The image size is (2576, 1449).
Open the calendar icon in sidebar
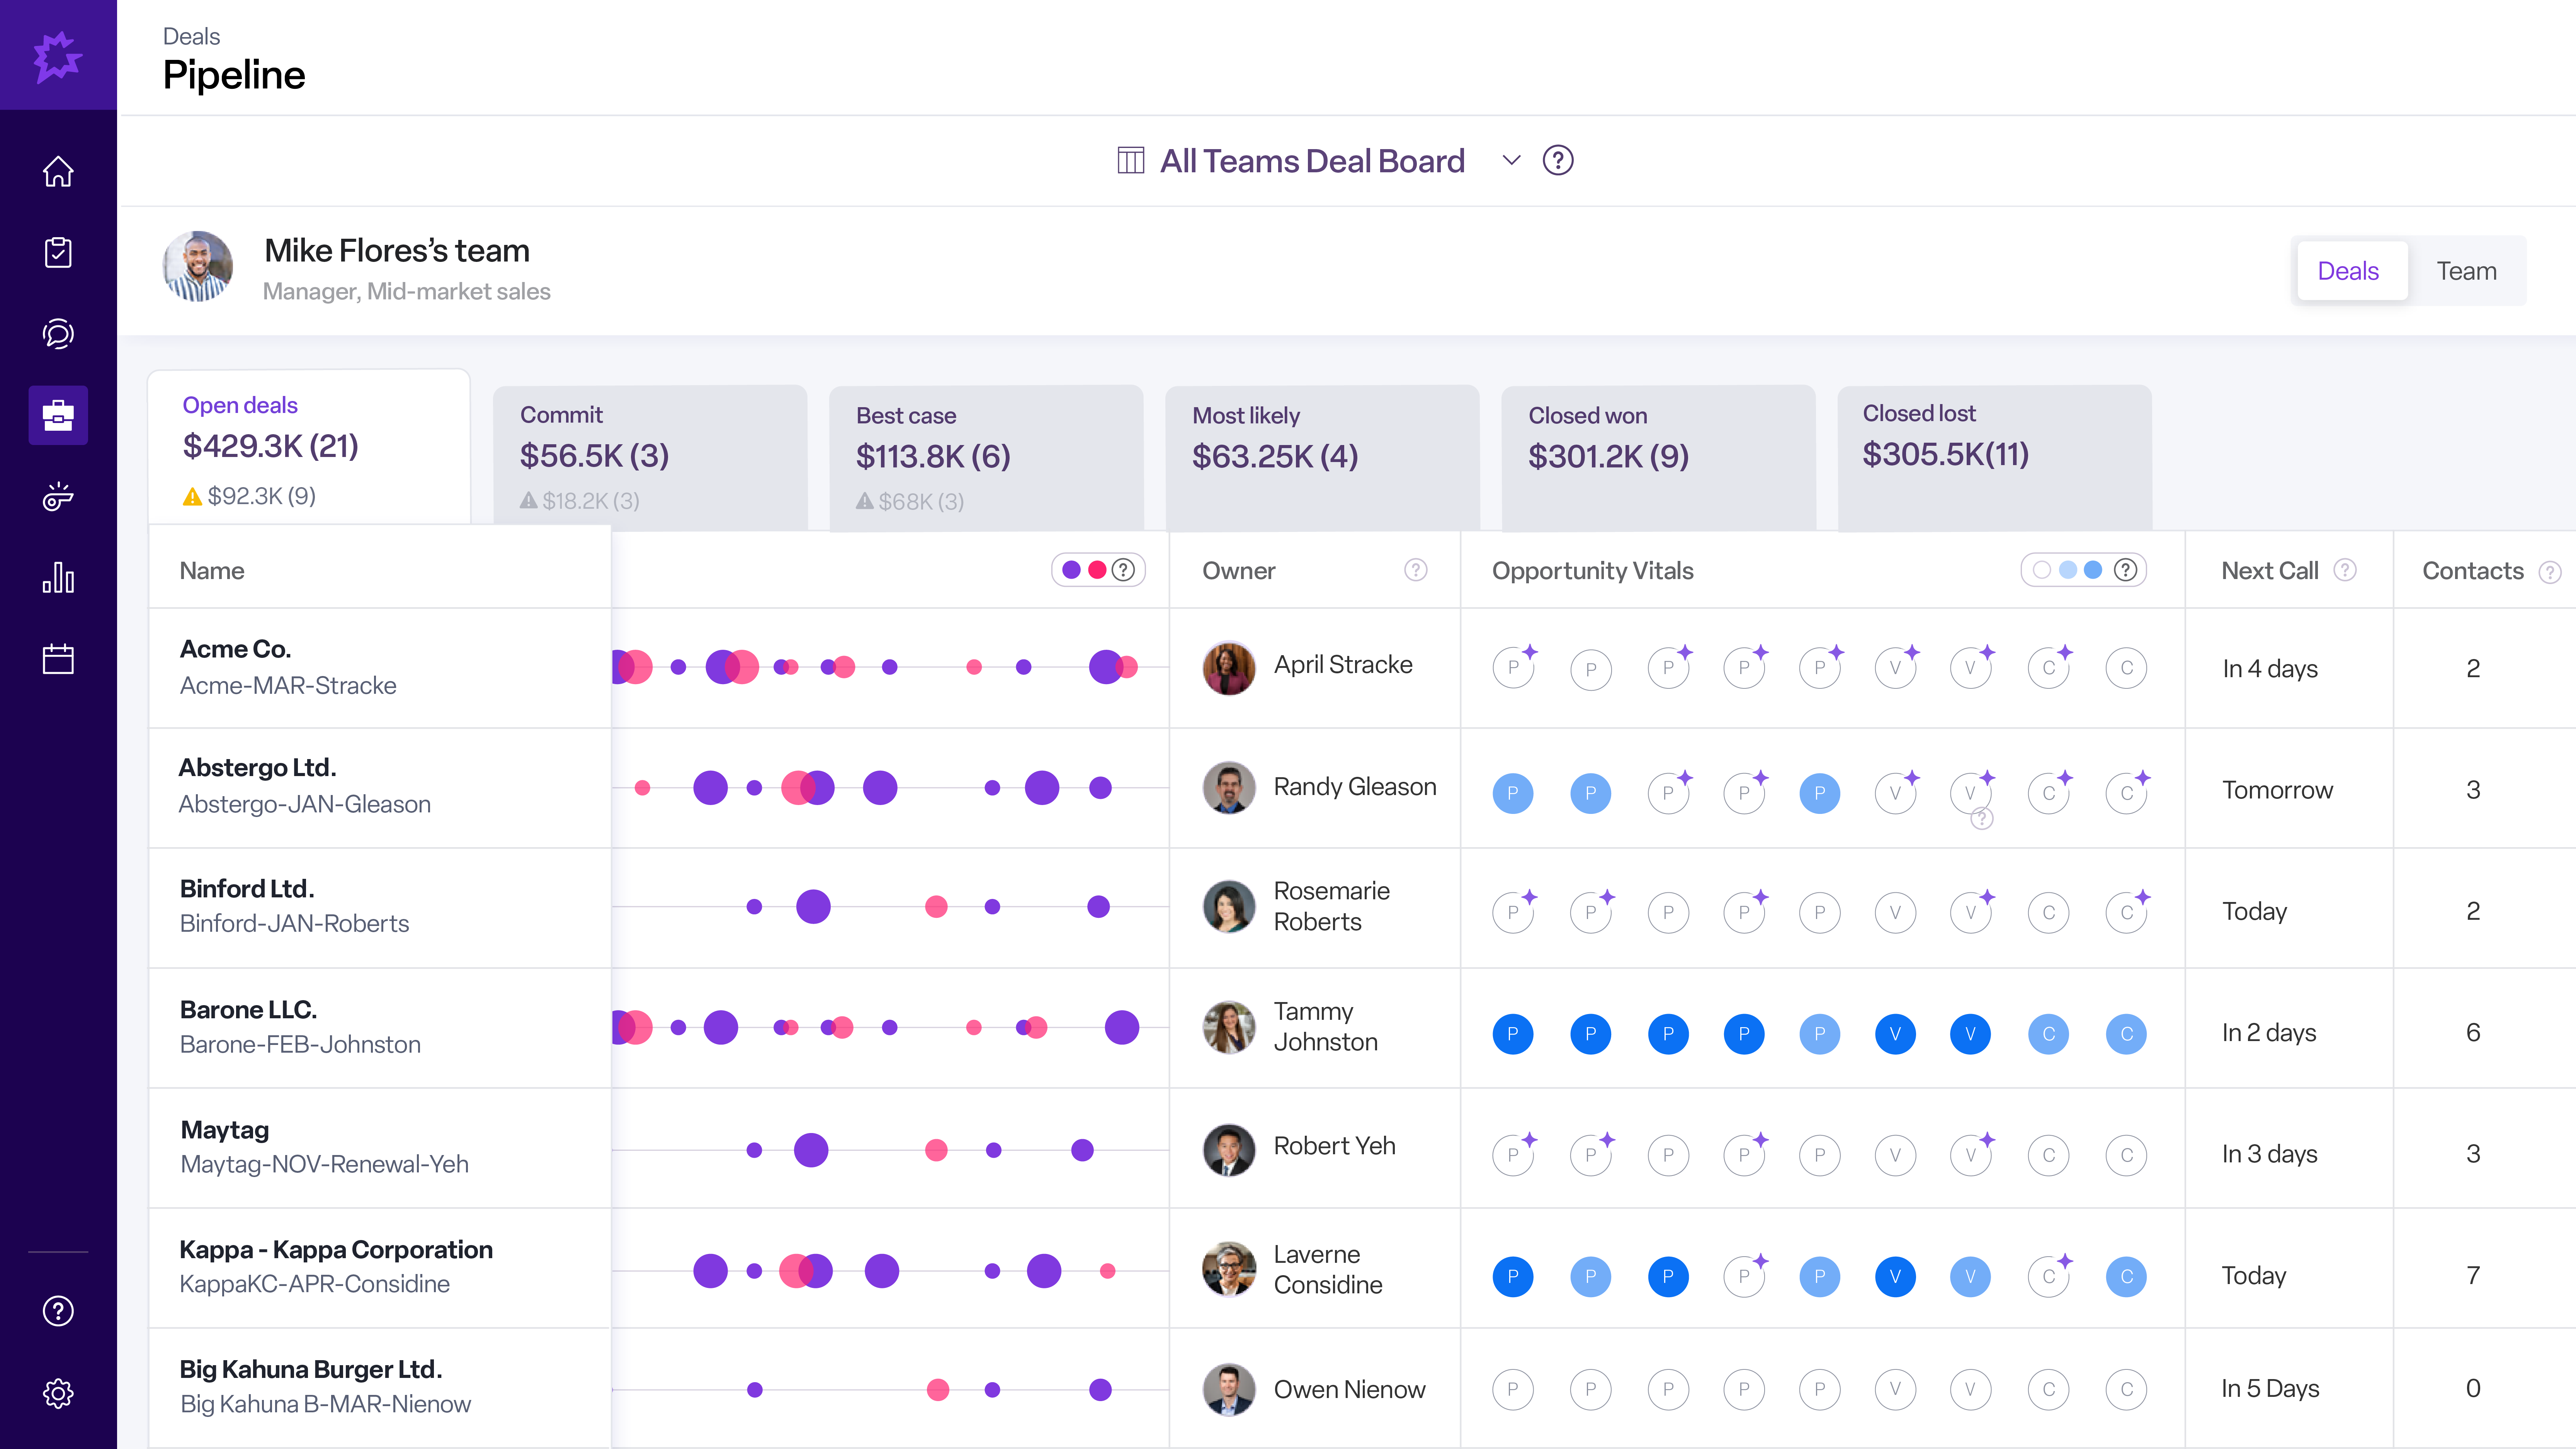pyautogui.click(x=58, y=659)
